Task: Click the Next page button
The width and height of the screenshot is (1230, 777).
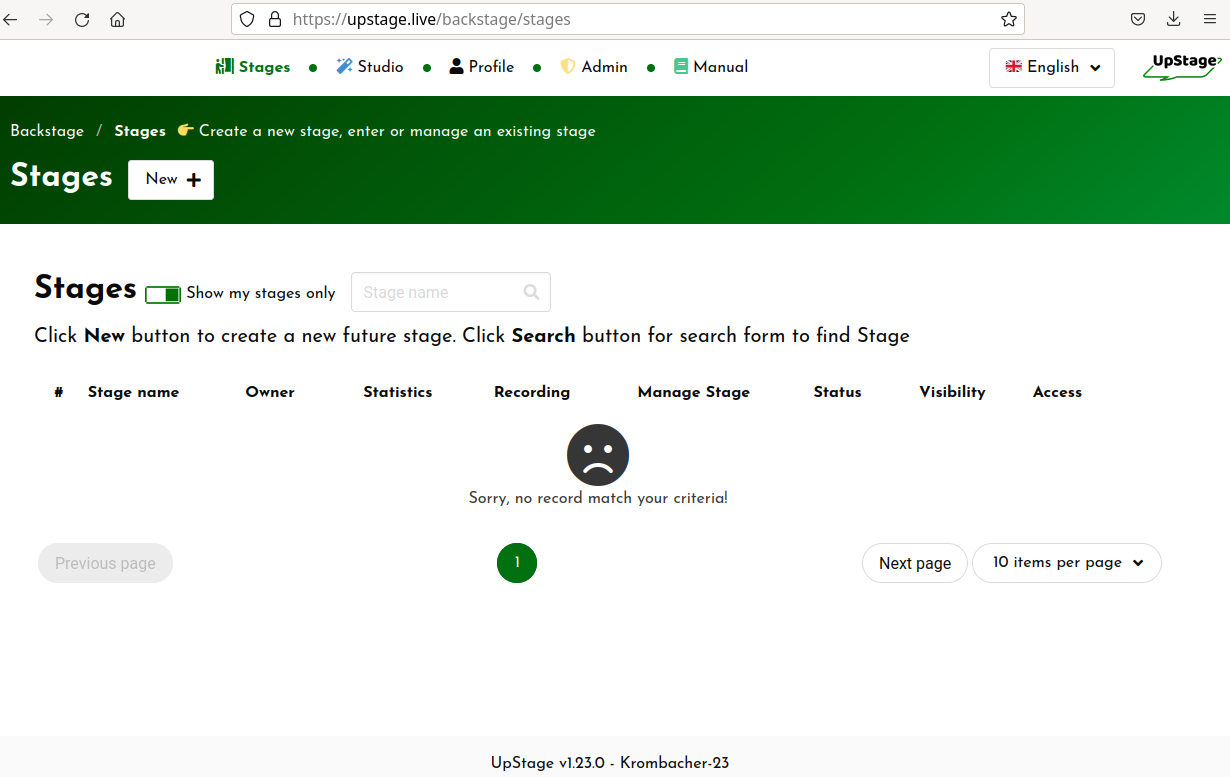Action: pyautogui.click(x=915, y=563)
